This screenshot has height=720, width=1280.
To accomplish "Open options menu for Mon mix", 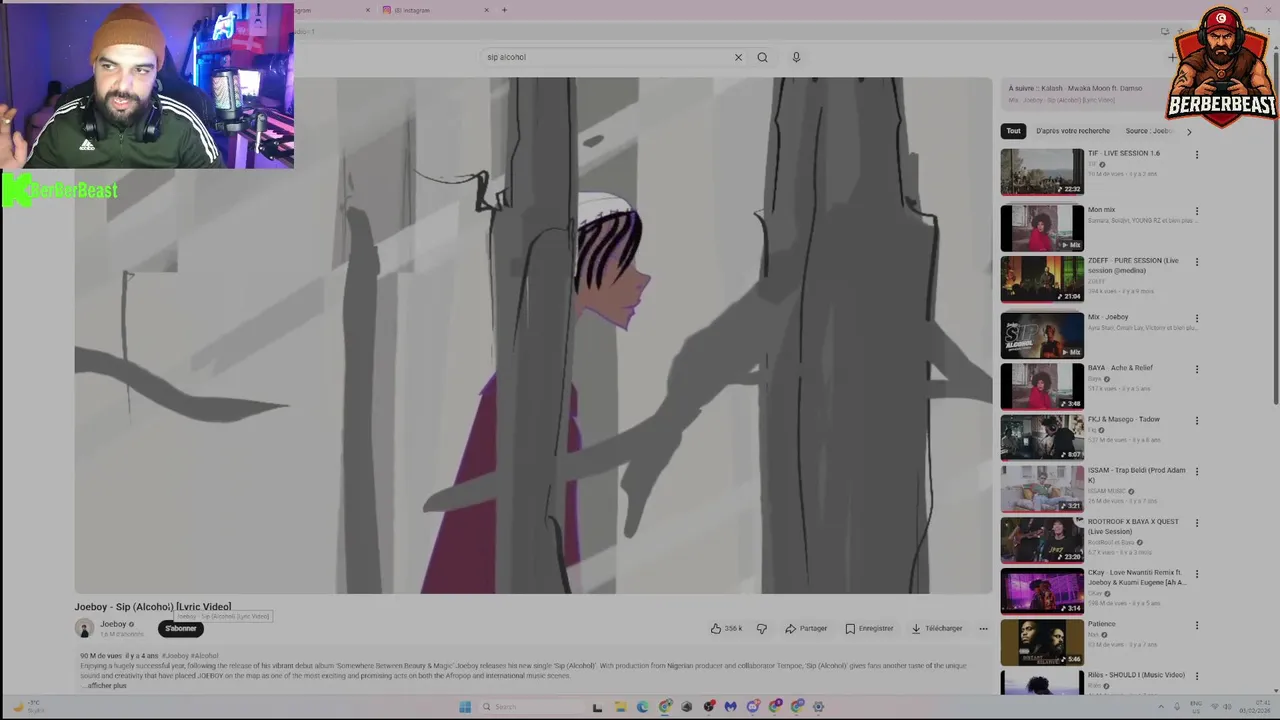I will point(1197,212).
